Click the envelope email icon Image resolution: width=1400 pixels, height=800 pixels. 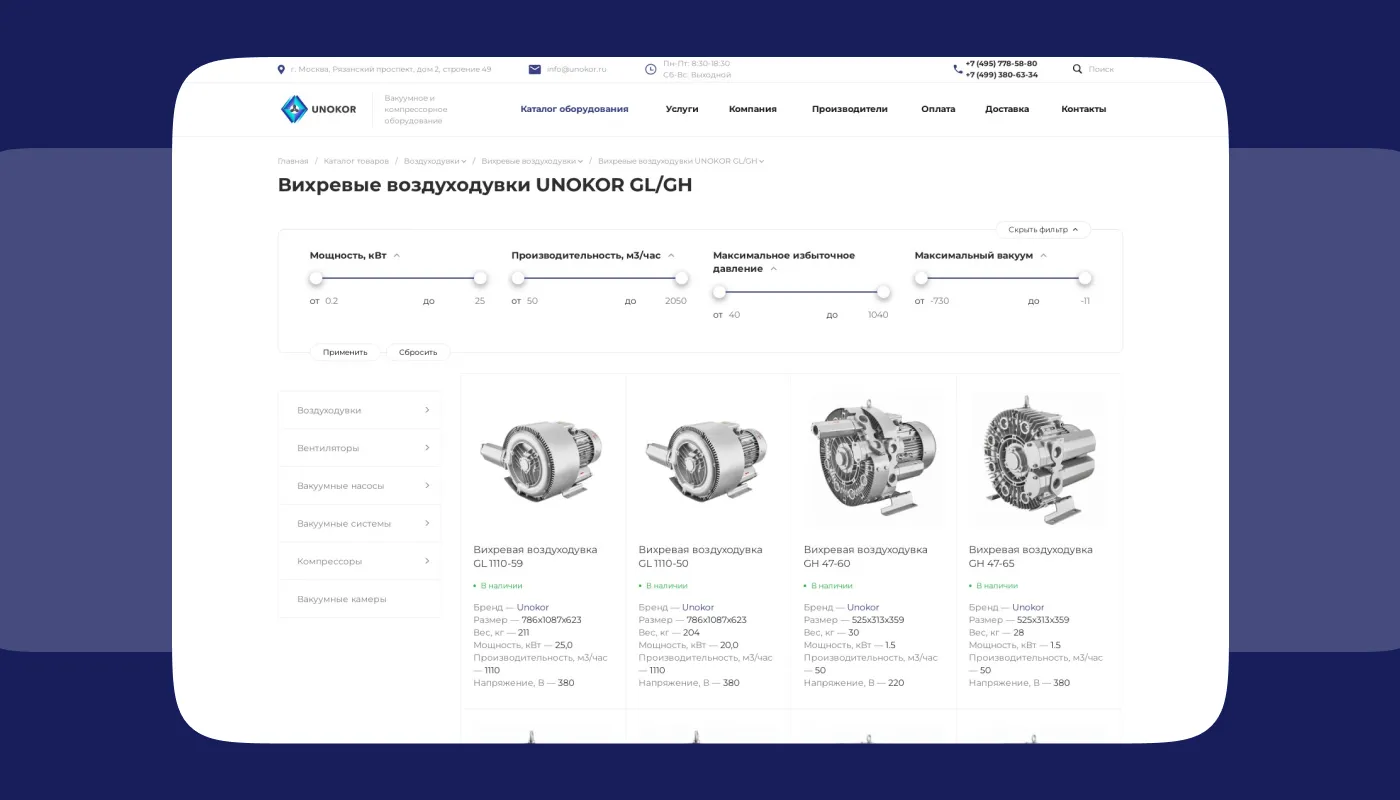tap(535, 69)
